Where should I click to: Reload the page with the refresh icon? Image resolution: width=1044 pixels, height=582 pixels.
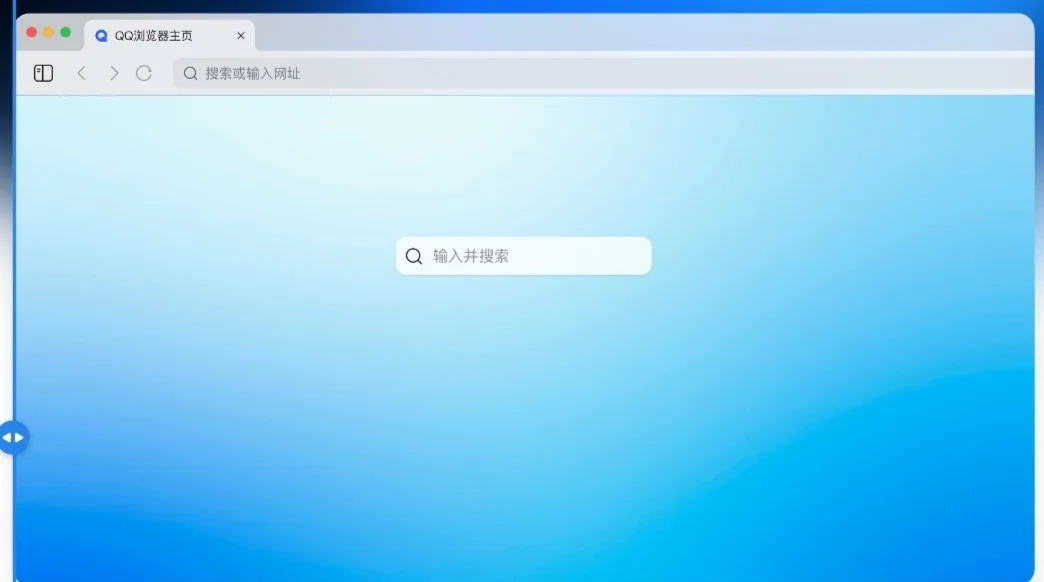[x=144, y=72]
